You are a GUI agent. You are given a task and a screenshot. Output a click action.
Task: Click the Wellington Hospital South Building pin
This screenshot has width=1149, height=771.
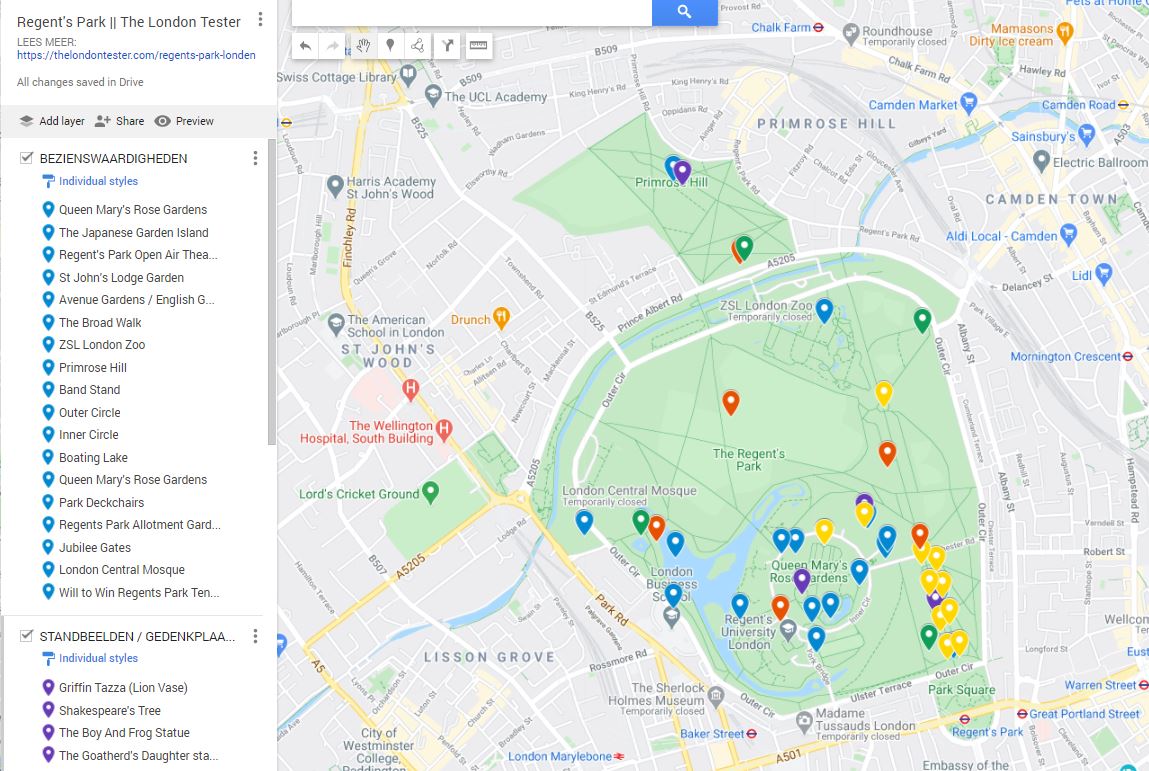click(x=444, y=429)
